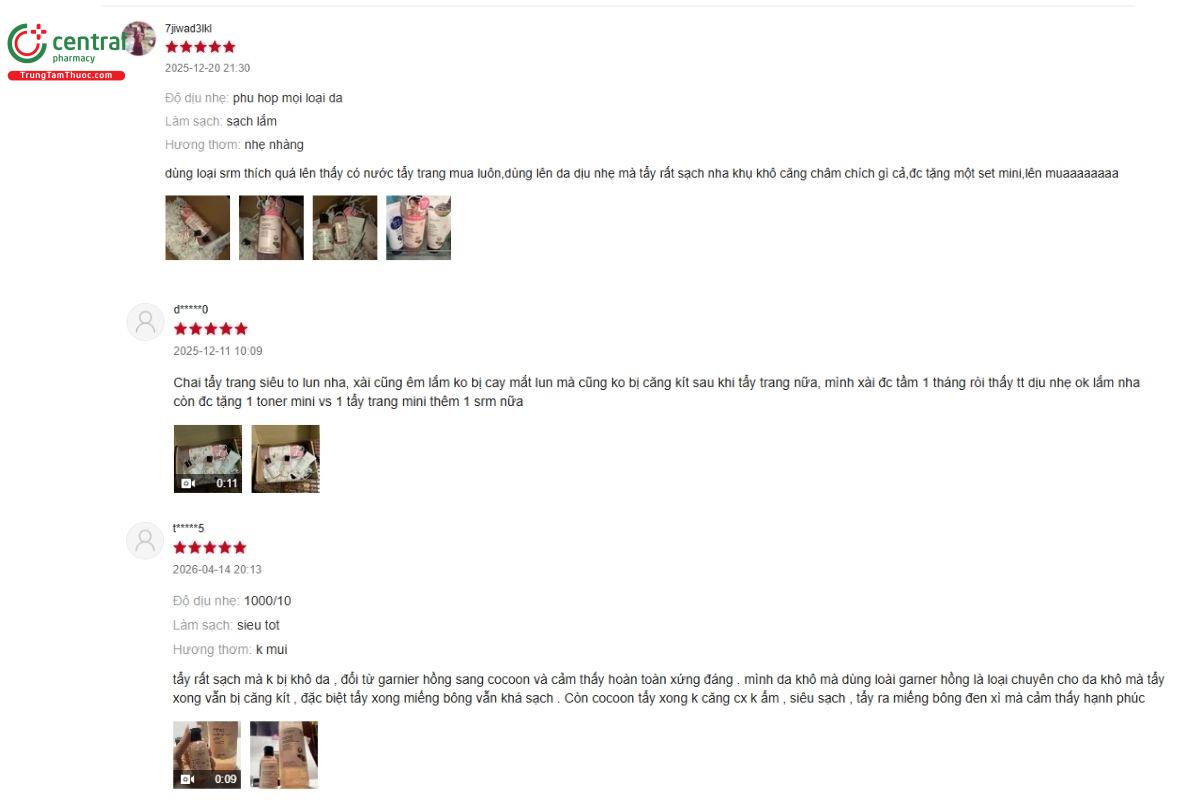This screenshot has width=1200, height=800.
Task: Click the star rating under t*****5
Action: click(x=210, y=547)
